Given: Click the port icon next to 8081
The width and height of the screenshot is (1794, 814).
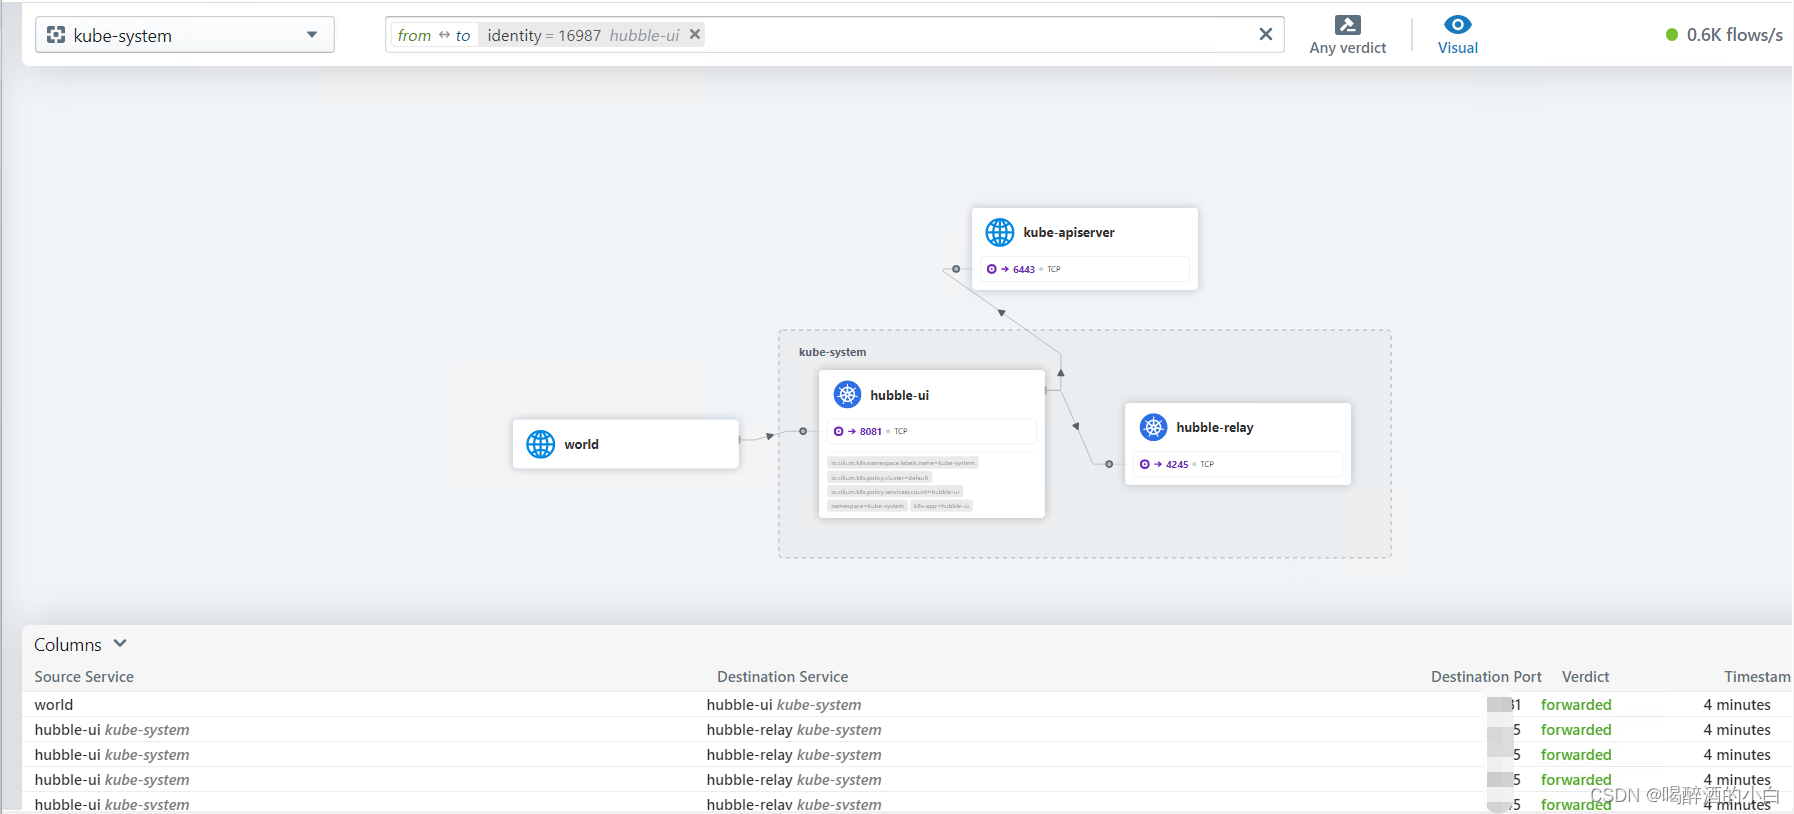Looking at the screenshot, I should pyautogui.click(x=839, y=431).
